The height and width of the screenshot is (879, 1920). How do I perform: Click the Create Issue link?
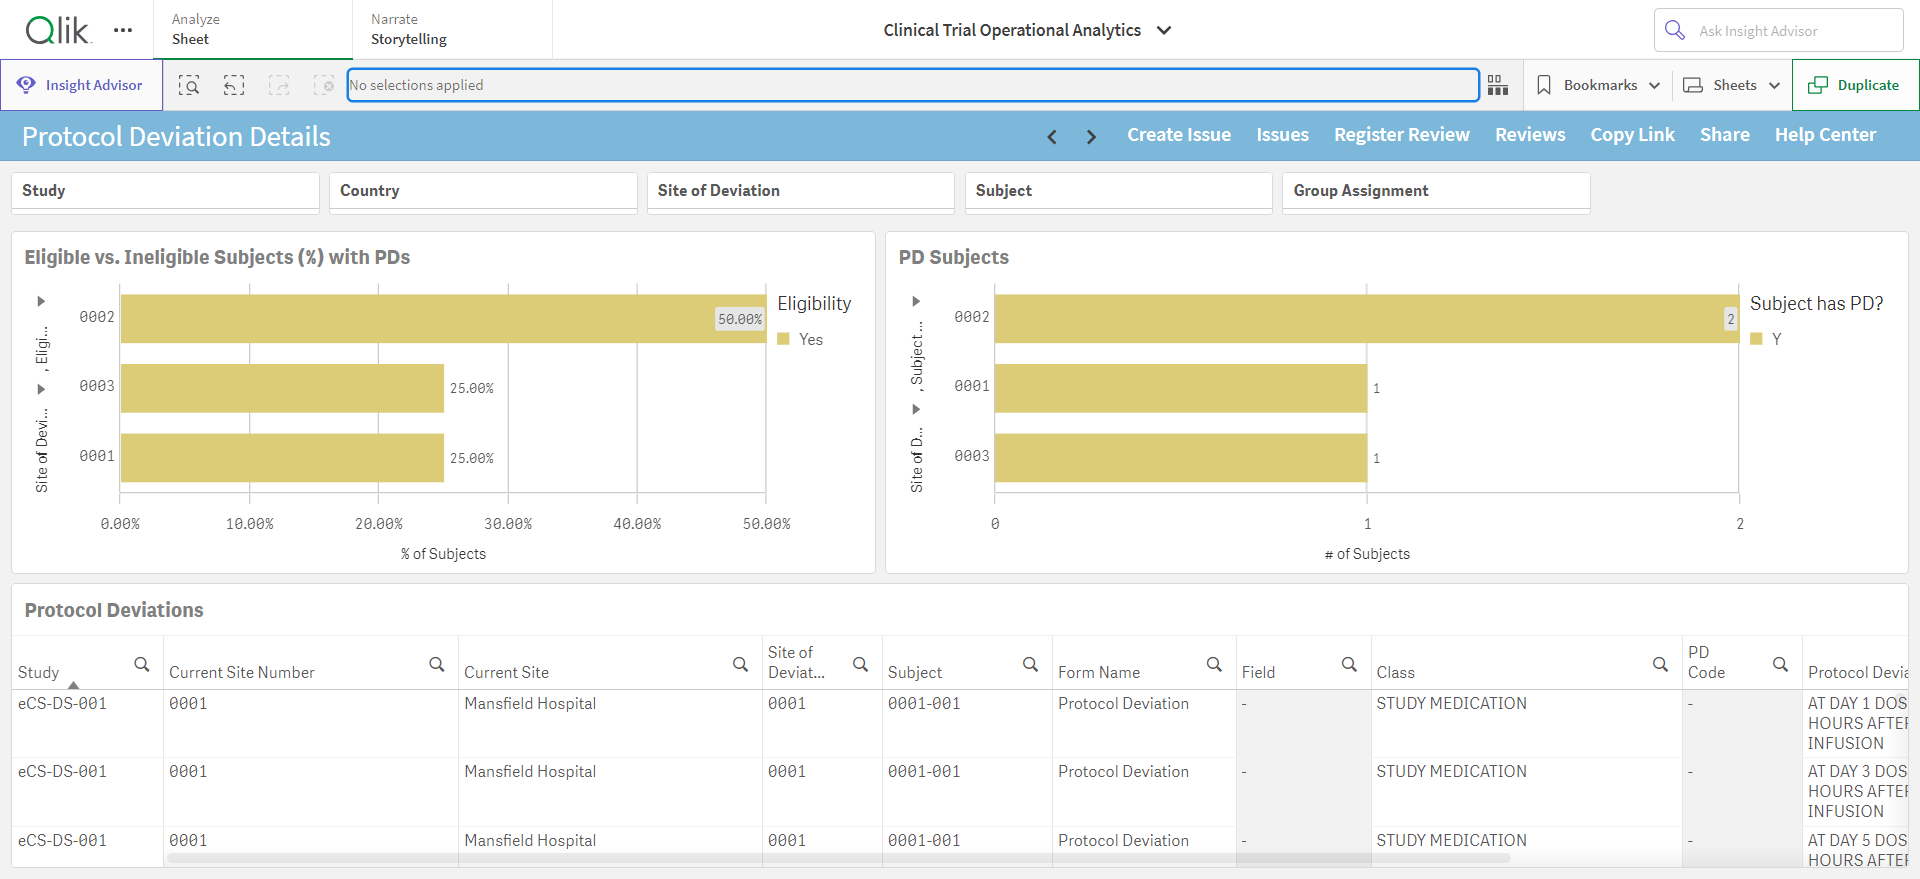(1179, 135)
